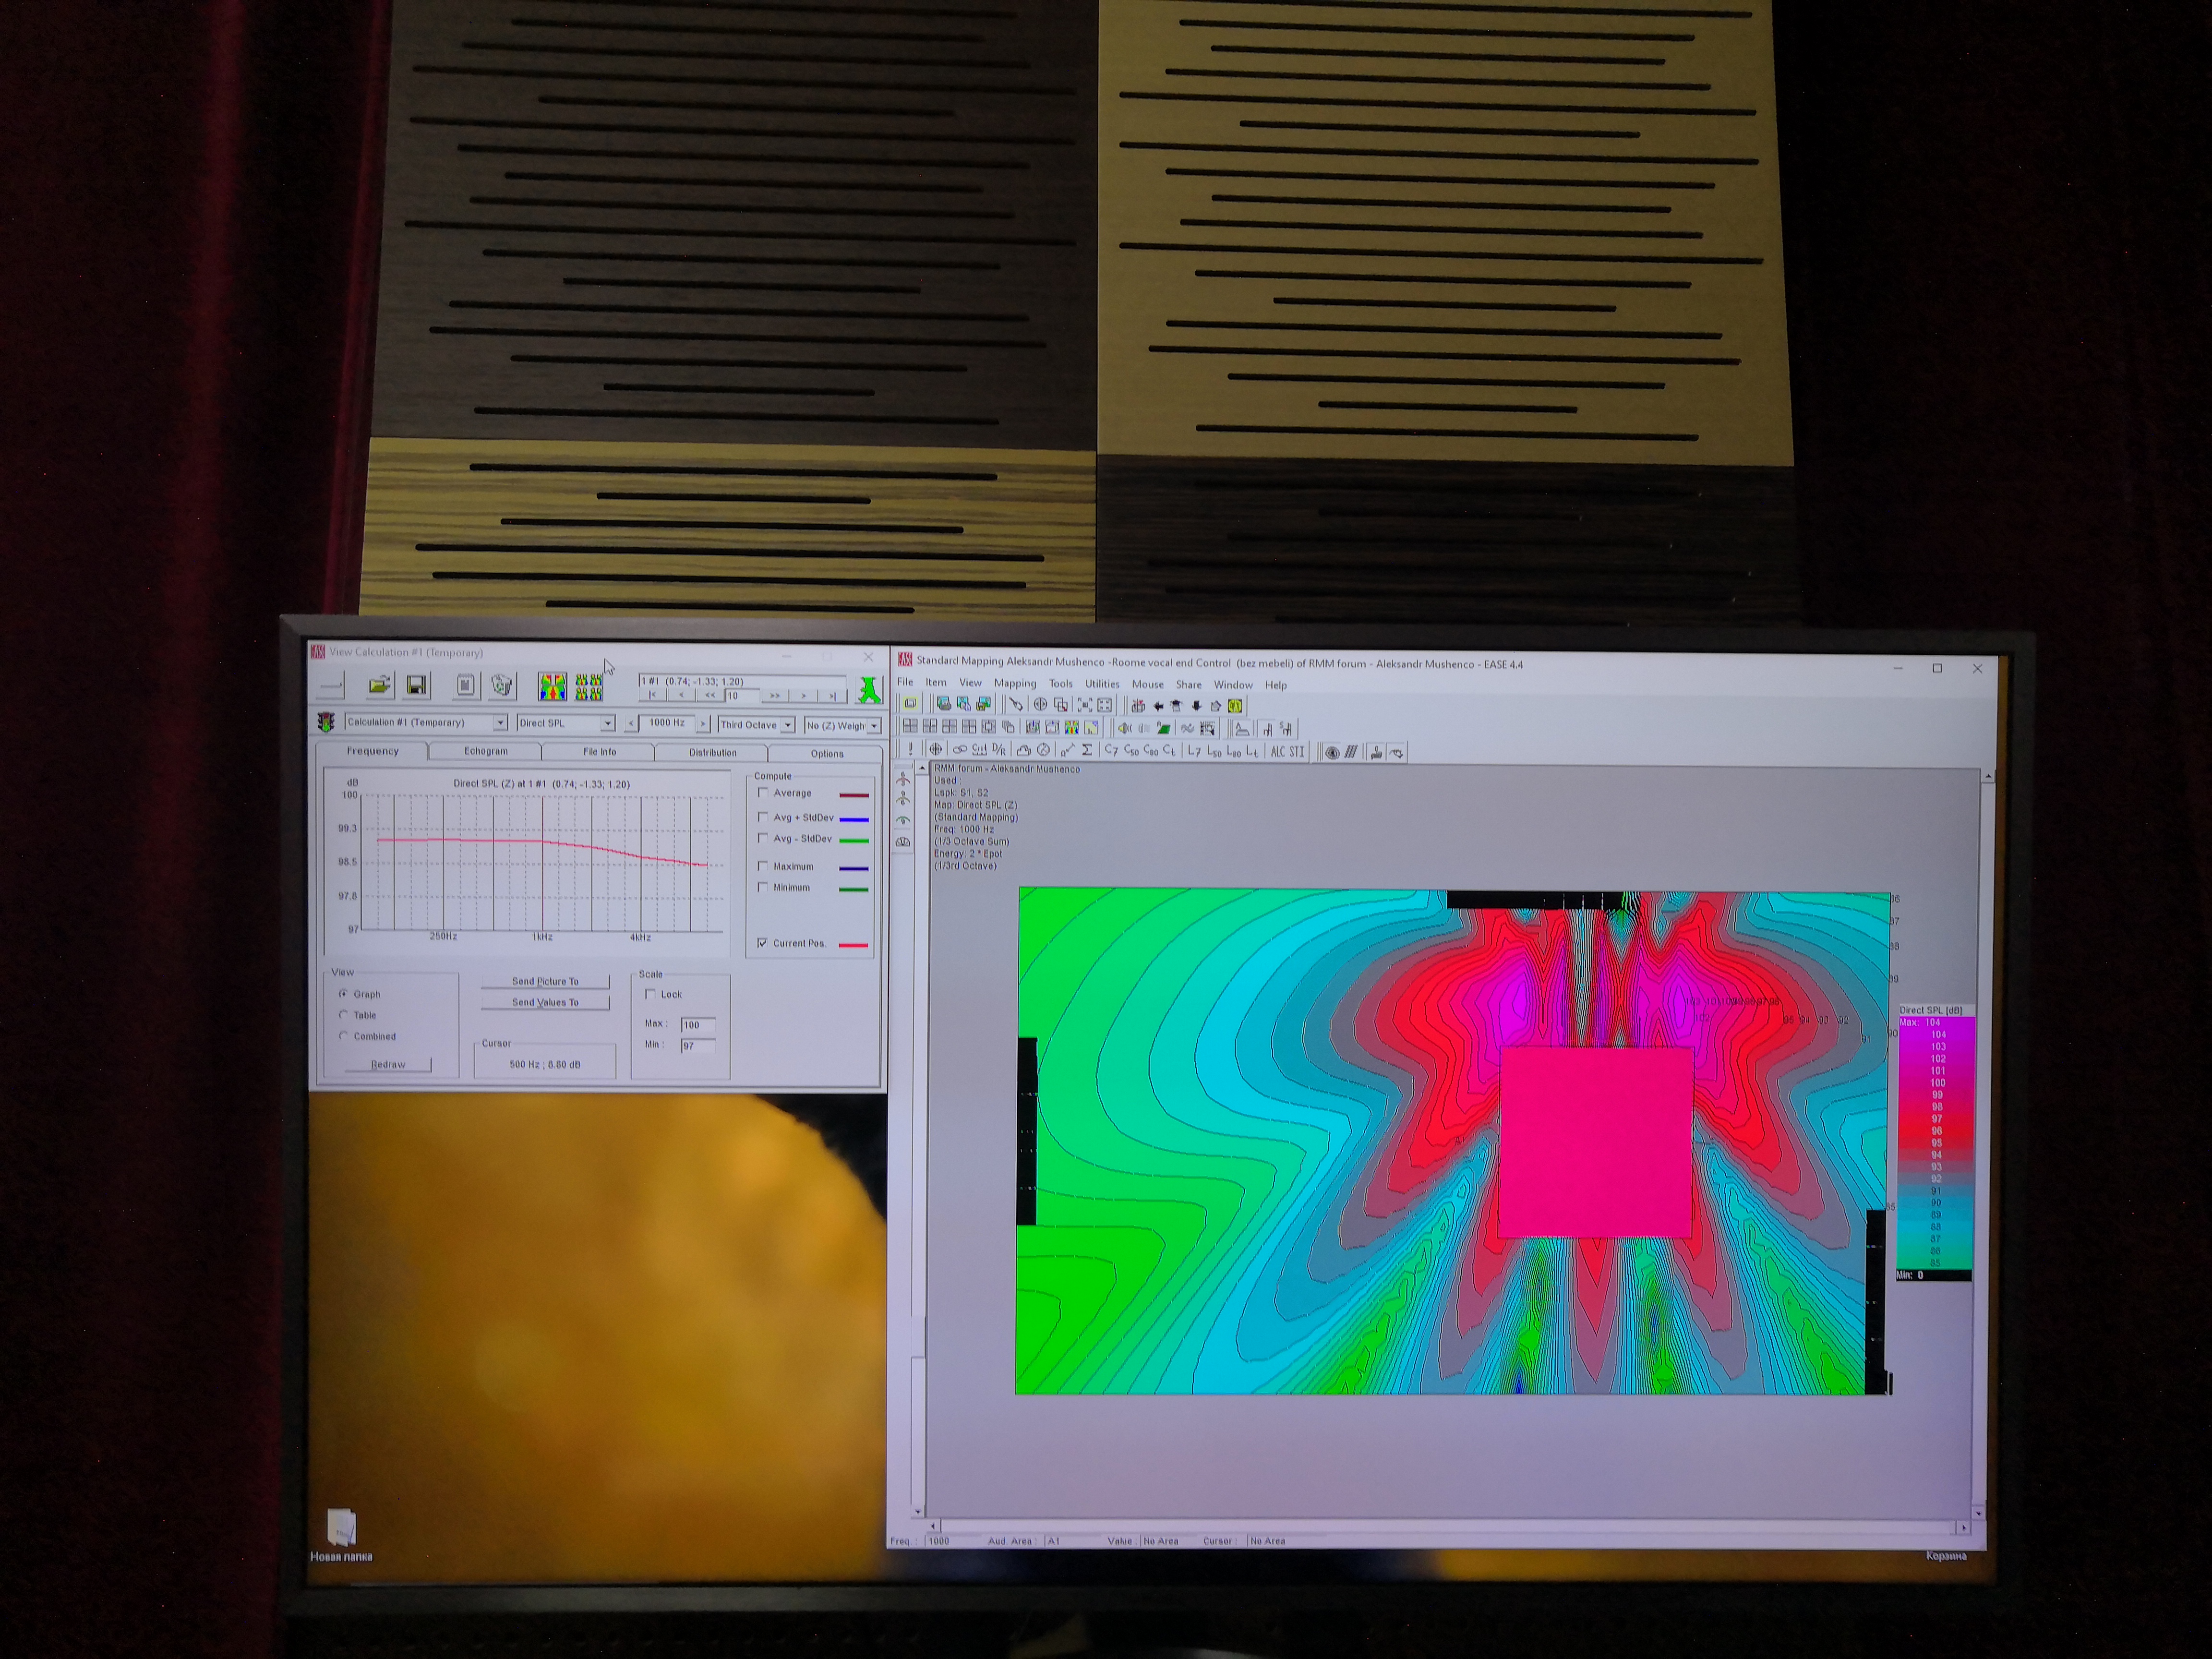Click the sigma sum toolbar icon

click(x=1087, y=750)
